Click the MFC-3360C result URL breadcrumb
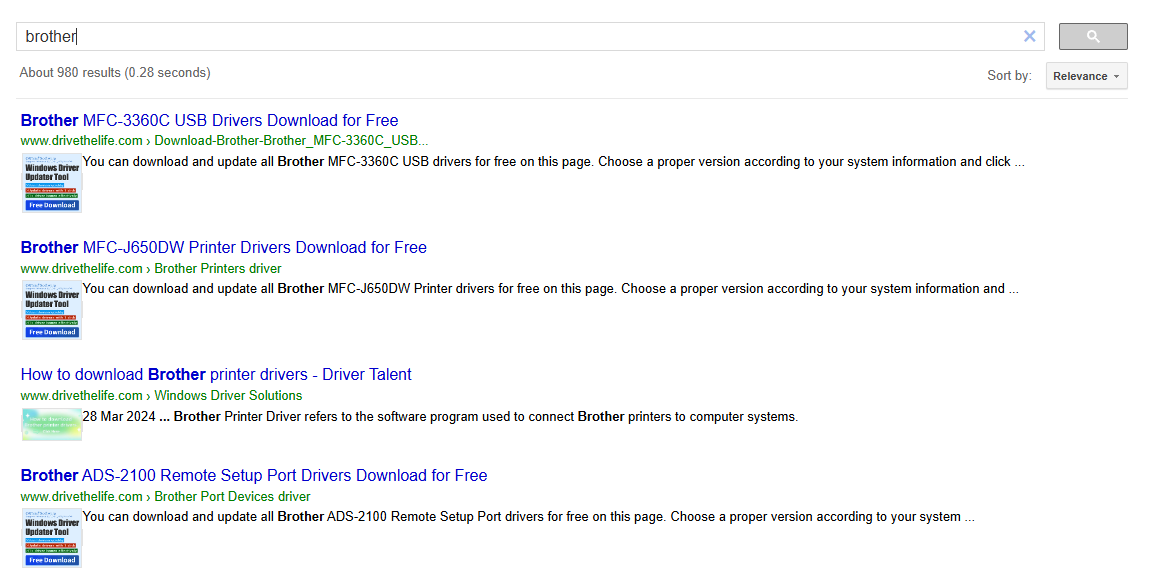1149x586 pixels. pos(224,141)
